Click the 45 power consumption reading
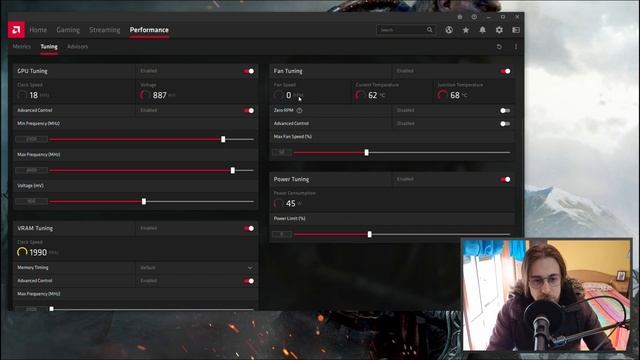Viewport: 640px width, 360px height. point(291,203)
